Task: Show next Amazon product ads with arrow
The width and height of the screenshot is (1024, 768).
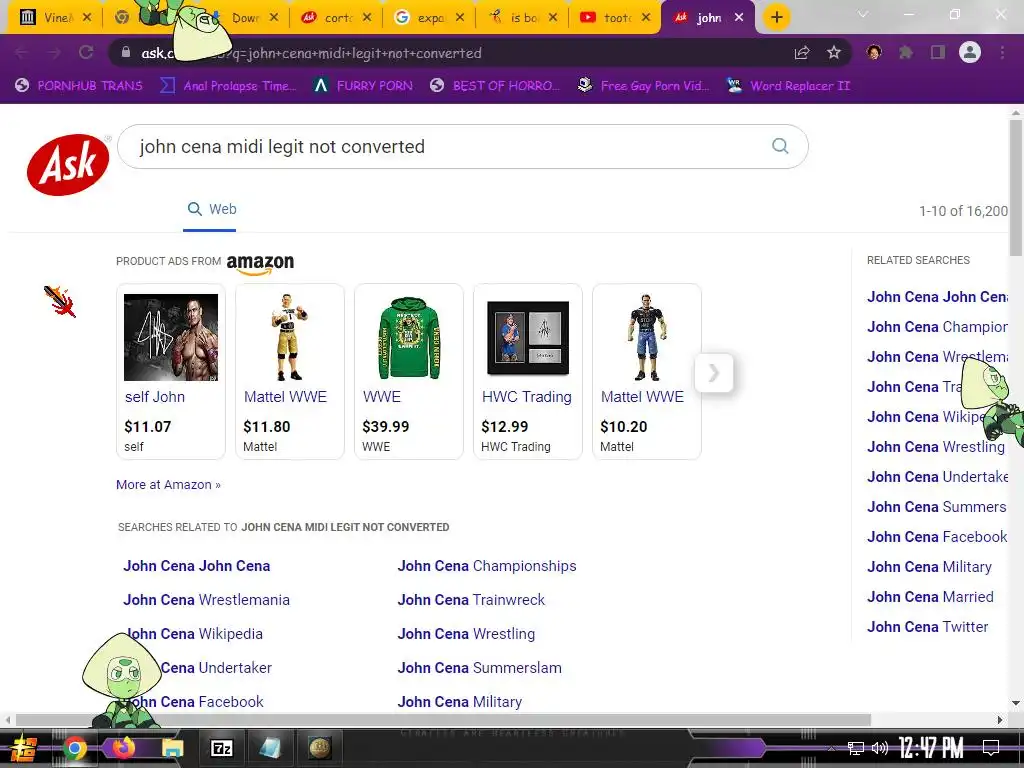Action: coord(714,373)
